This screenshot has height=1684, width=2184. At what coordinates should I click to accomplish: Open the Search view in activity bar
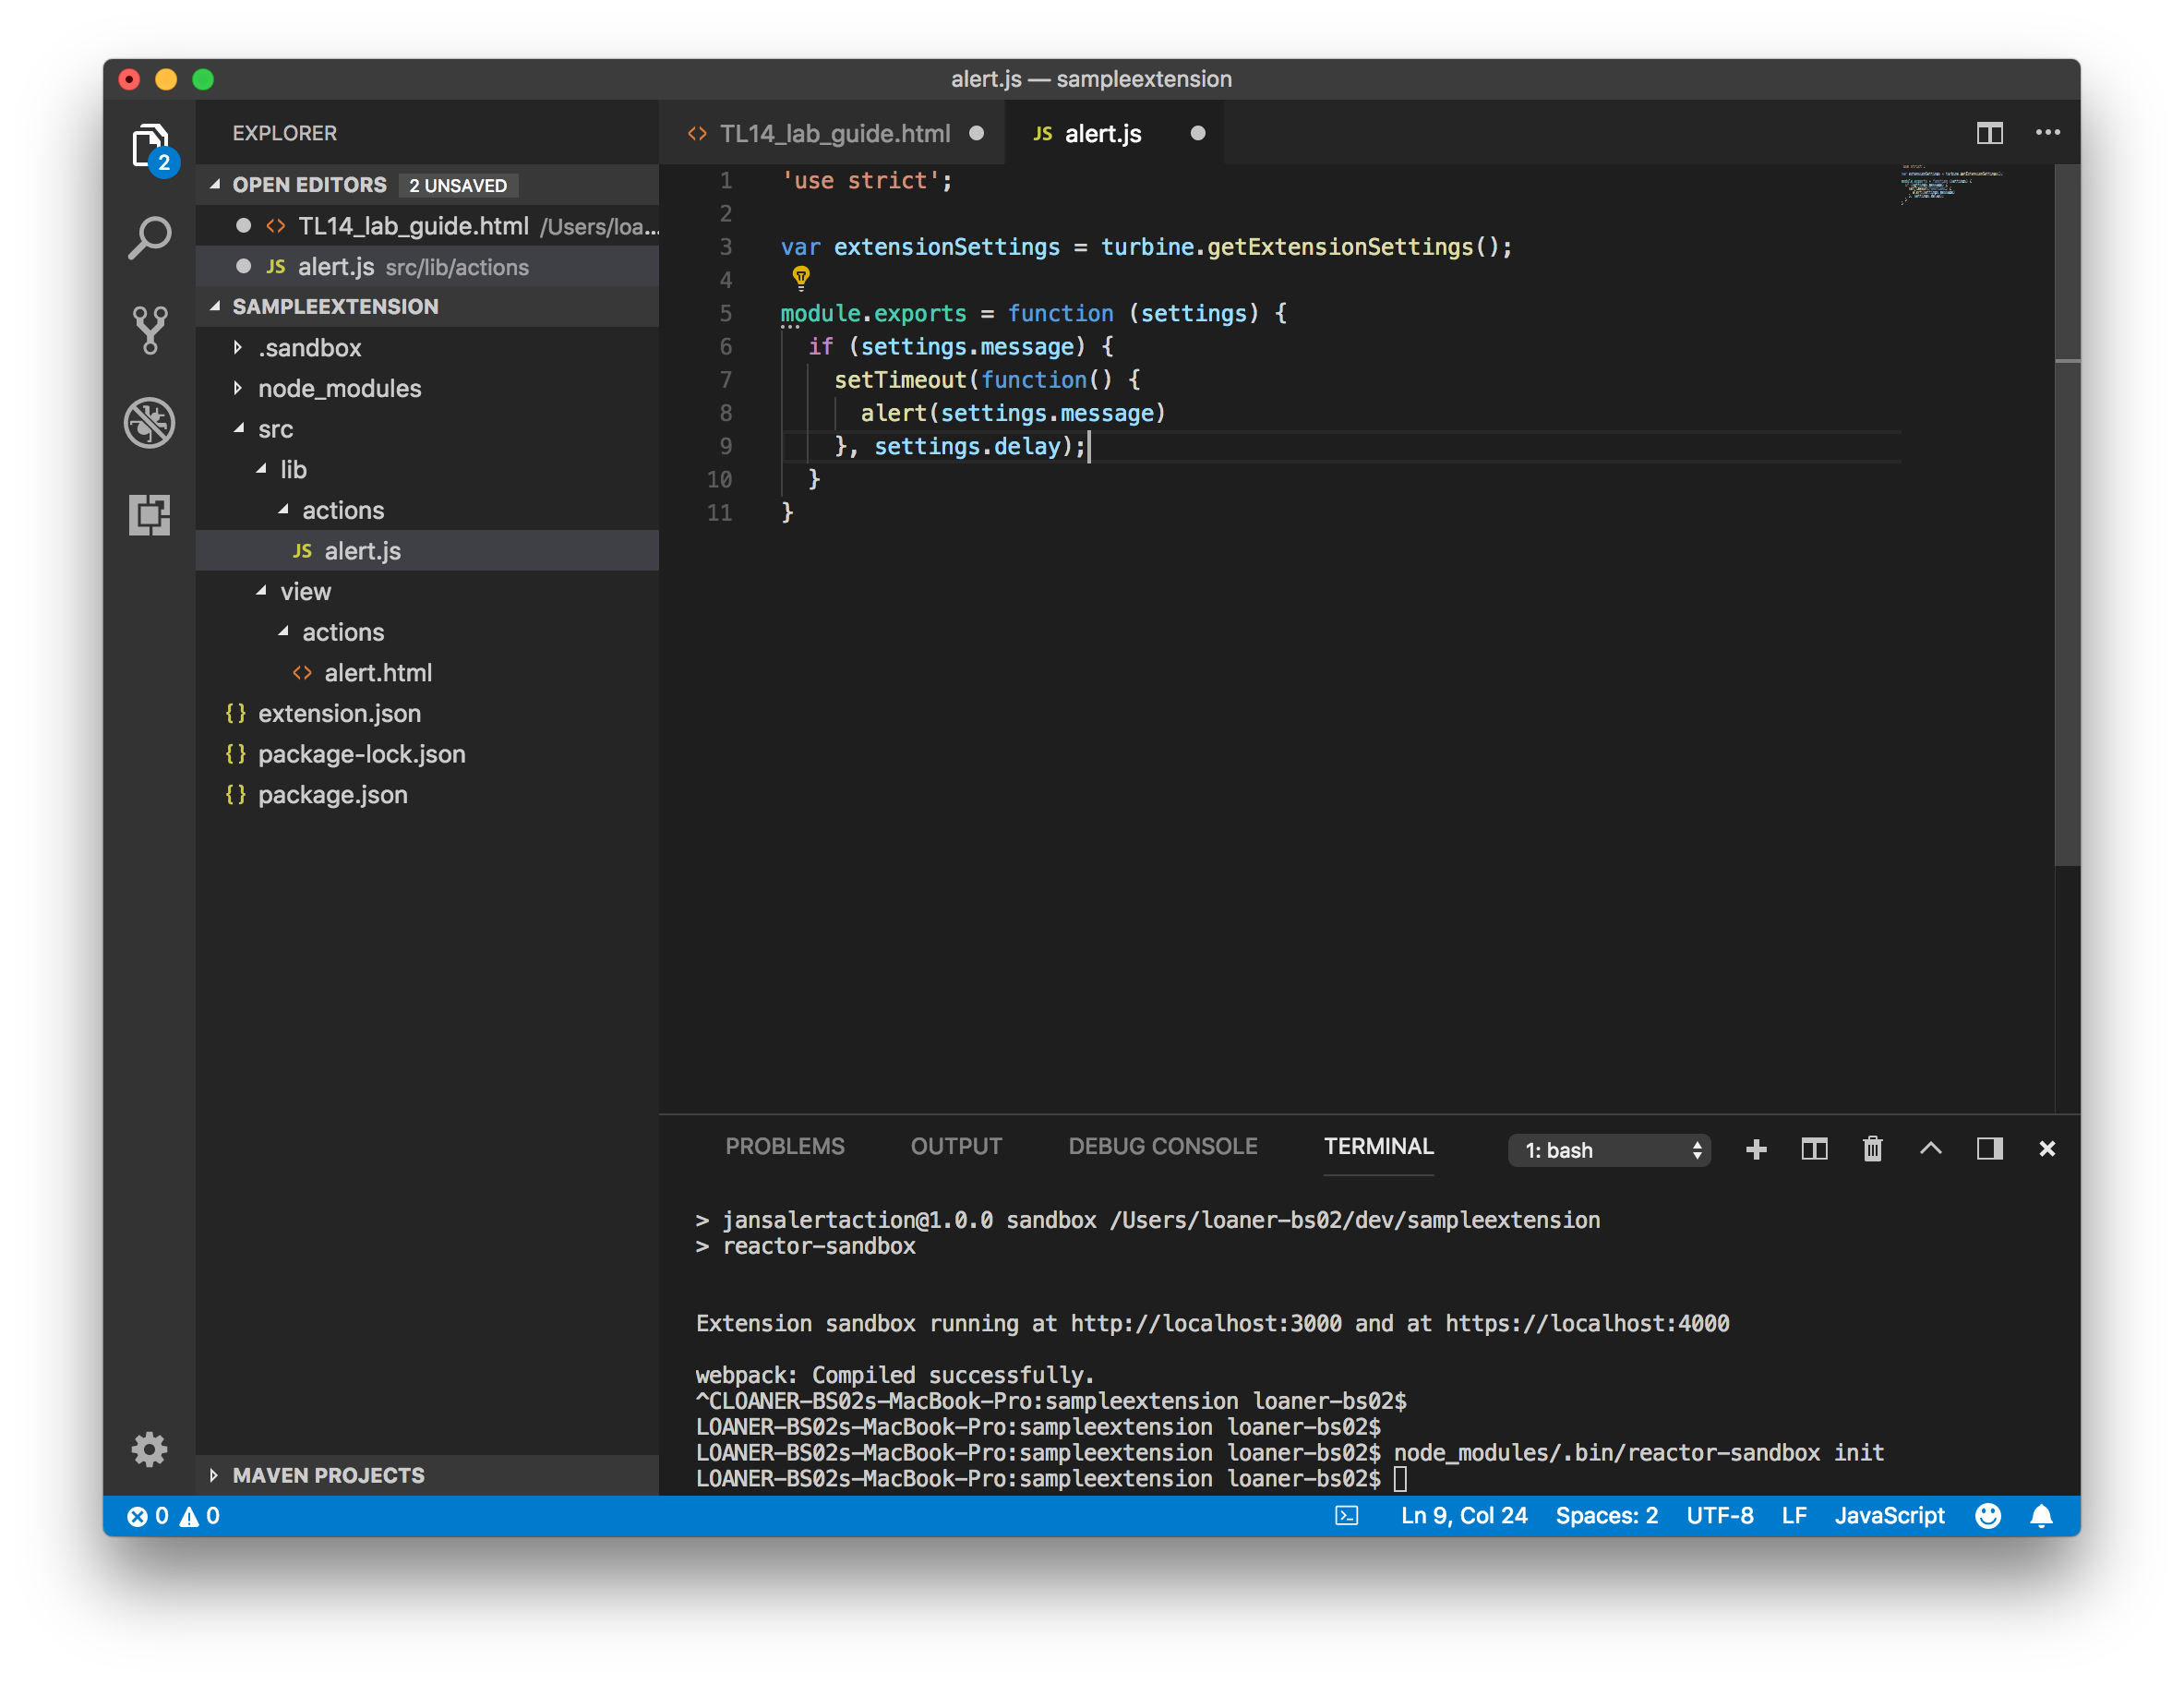150,238
